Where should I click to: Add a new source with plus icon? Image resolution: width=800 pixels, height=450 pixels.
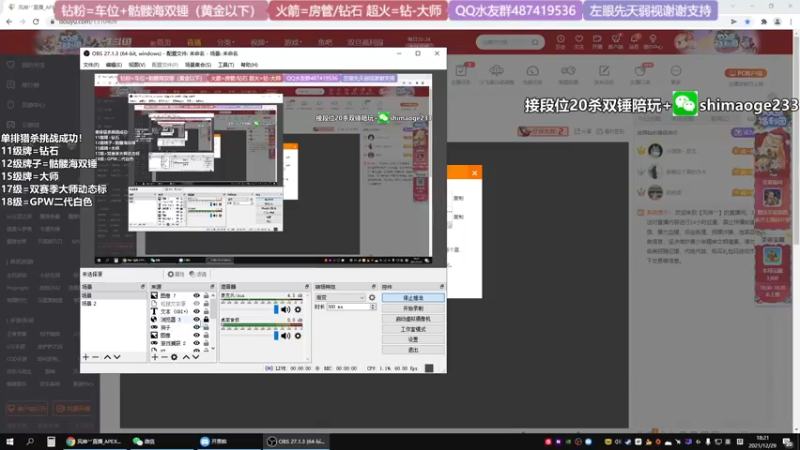click(x=155, y=357)
